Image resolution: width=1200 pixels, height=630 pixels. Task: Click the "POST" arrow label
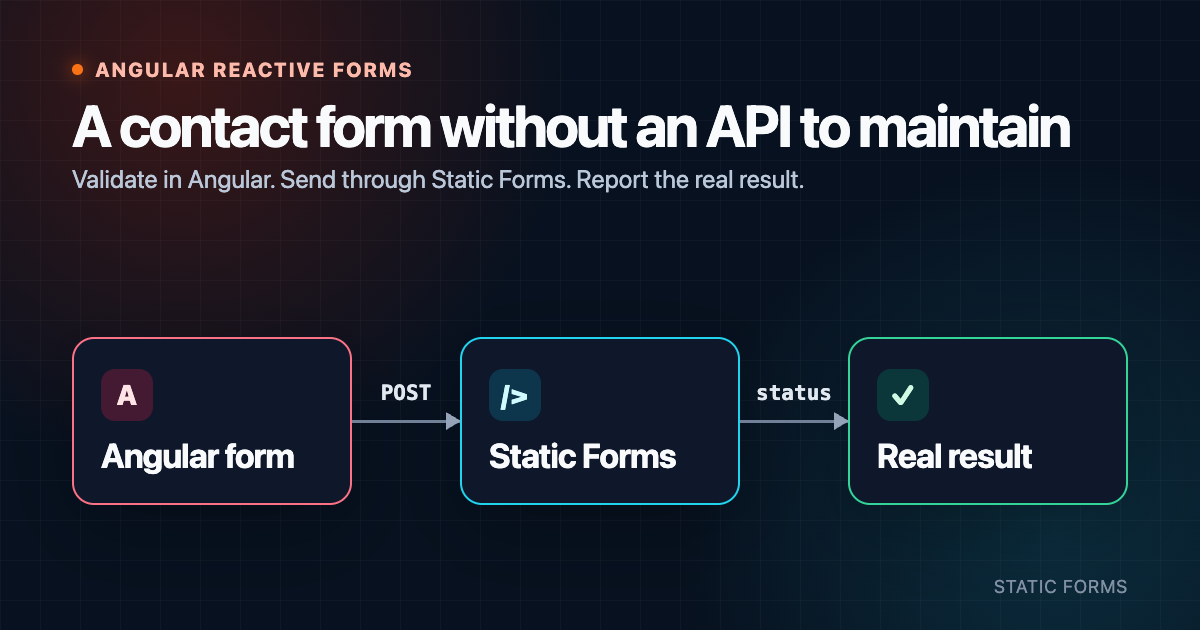[406, 392]
